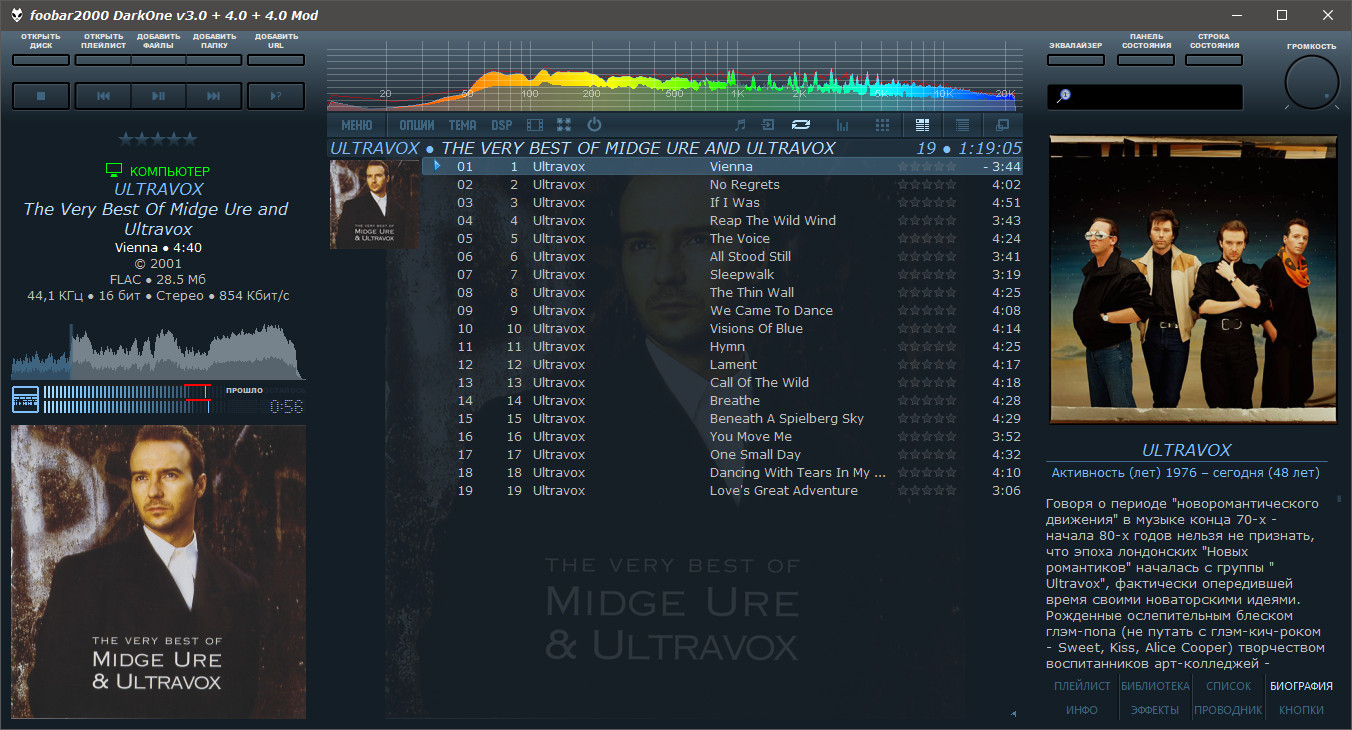Switch to the Эффекты tab
Viewport: 1352px width, 730px height.
click(1155, 710)
